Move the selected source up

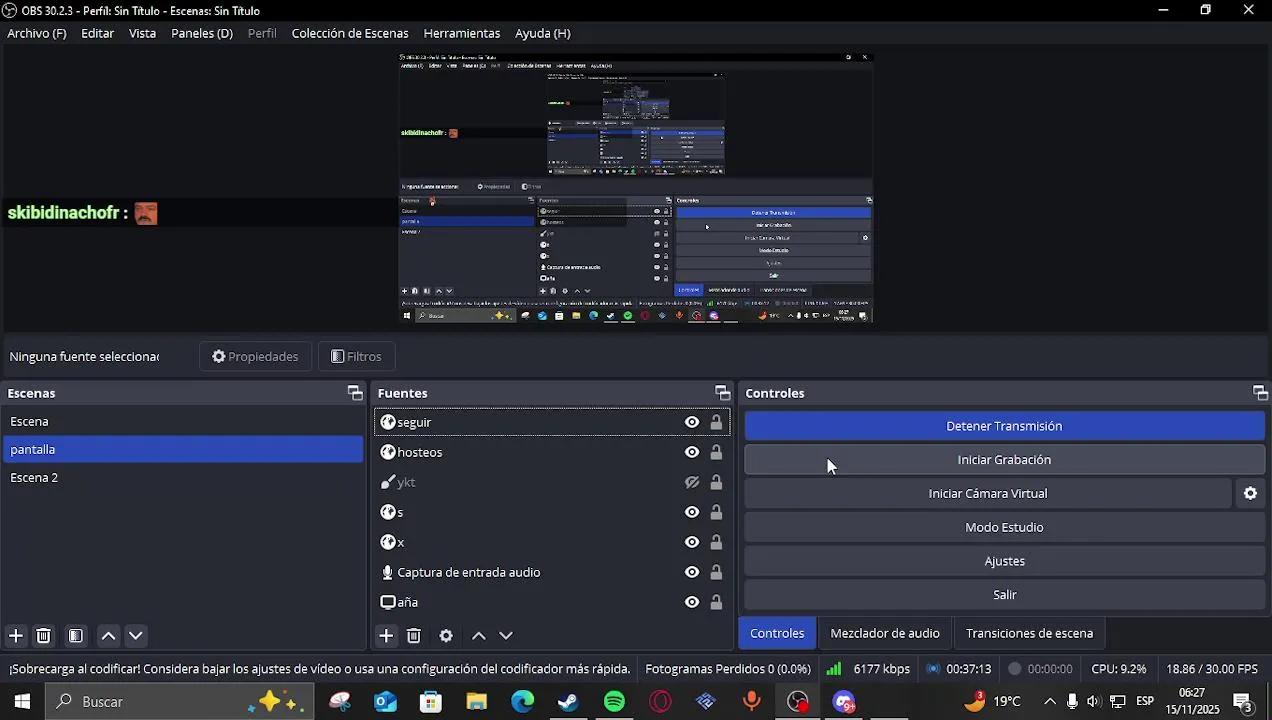coord(479,636)
